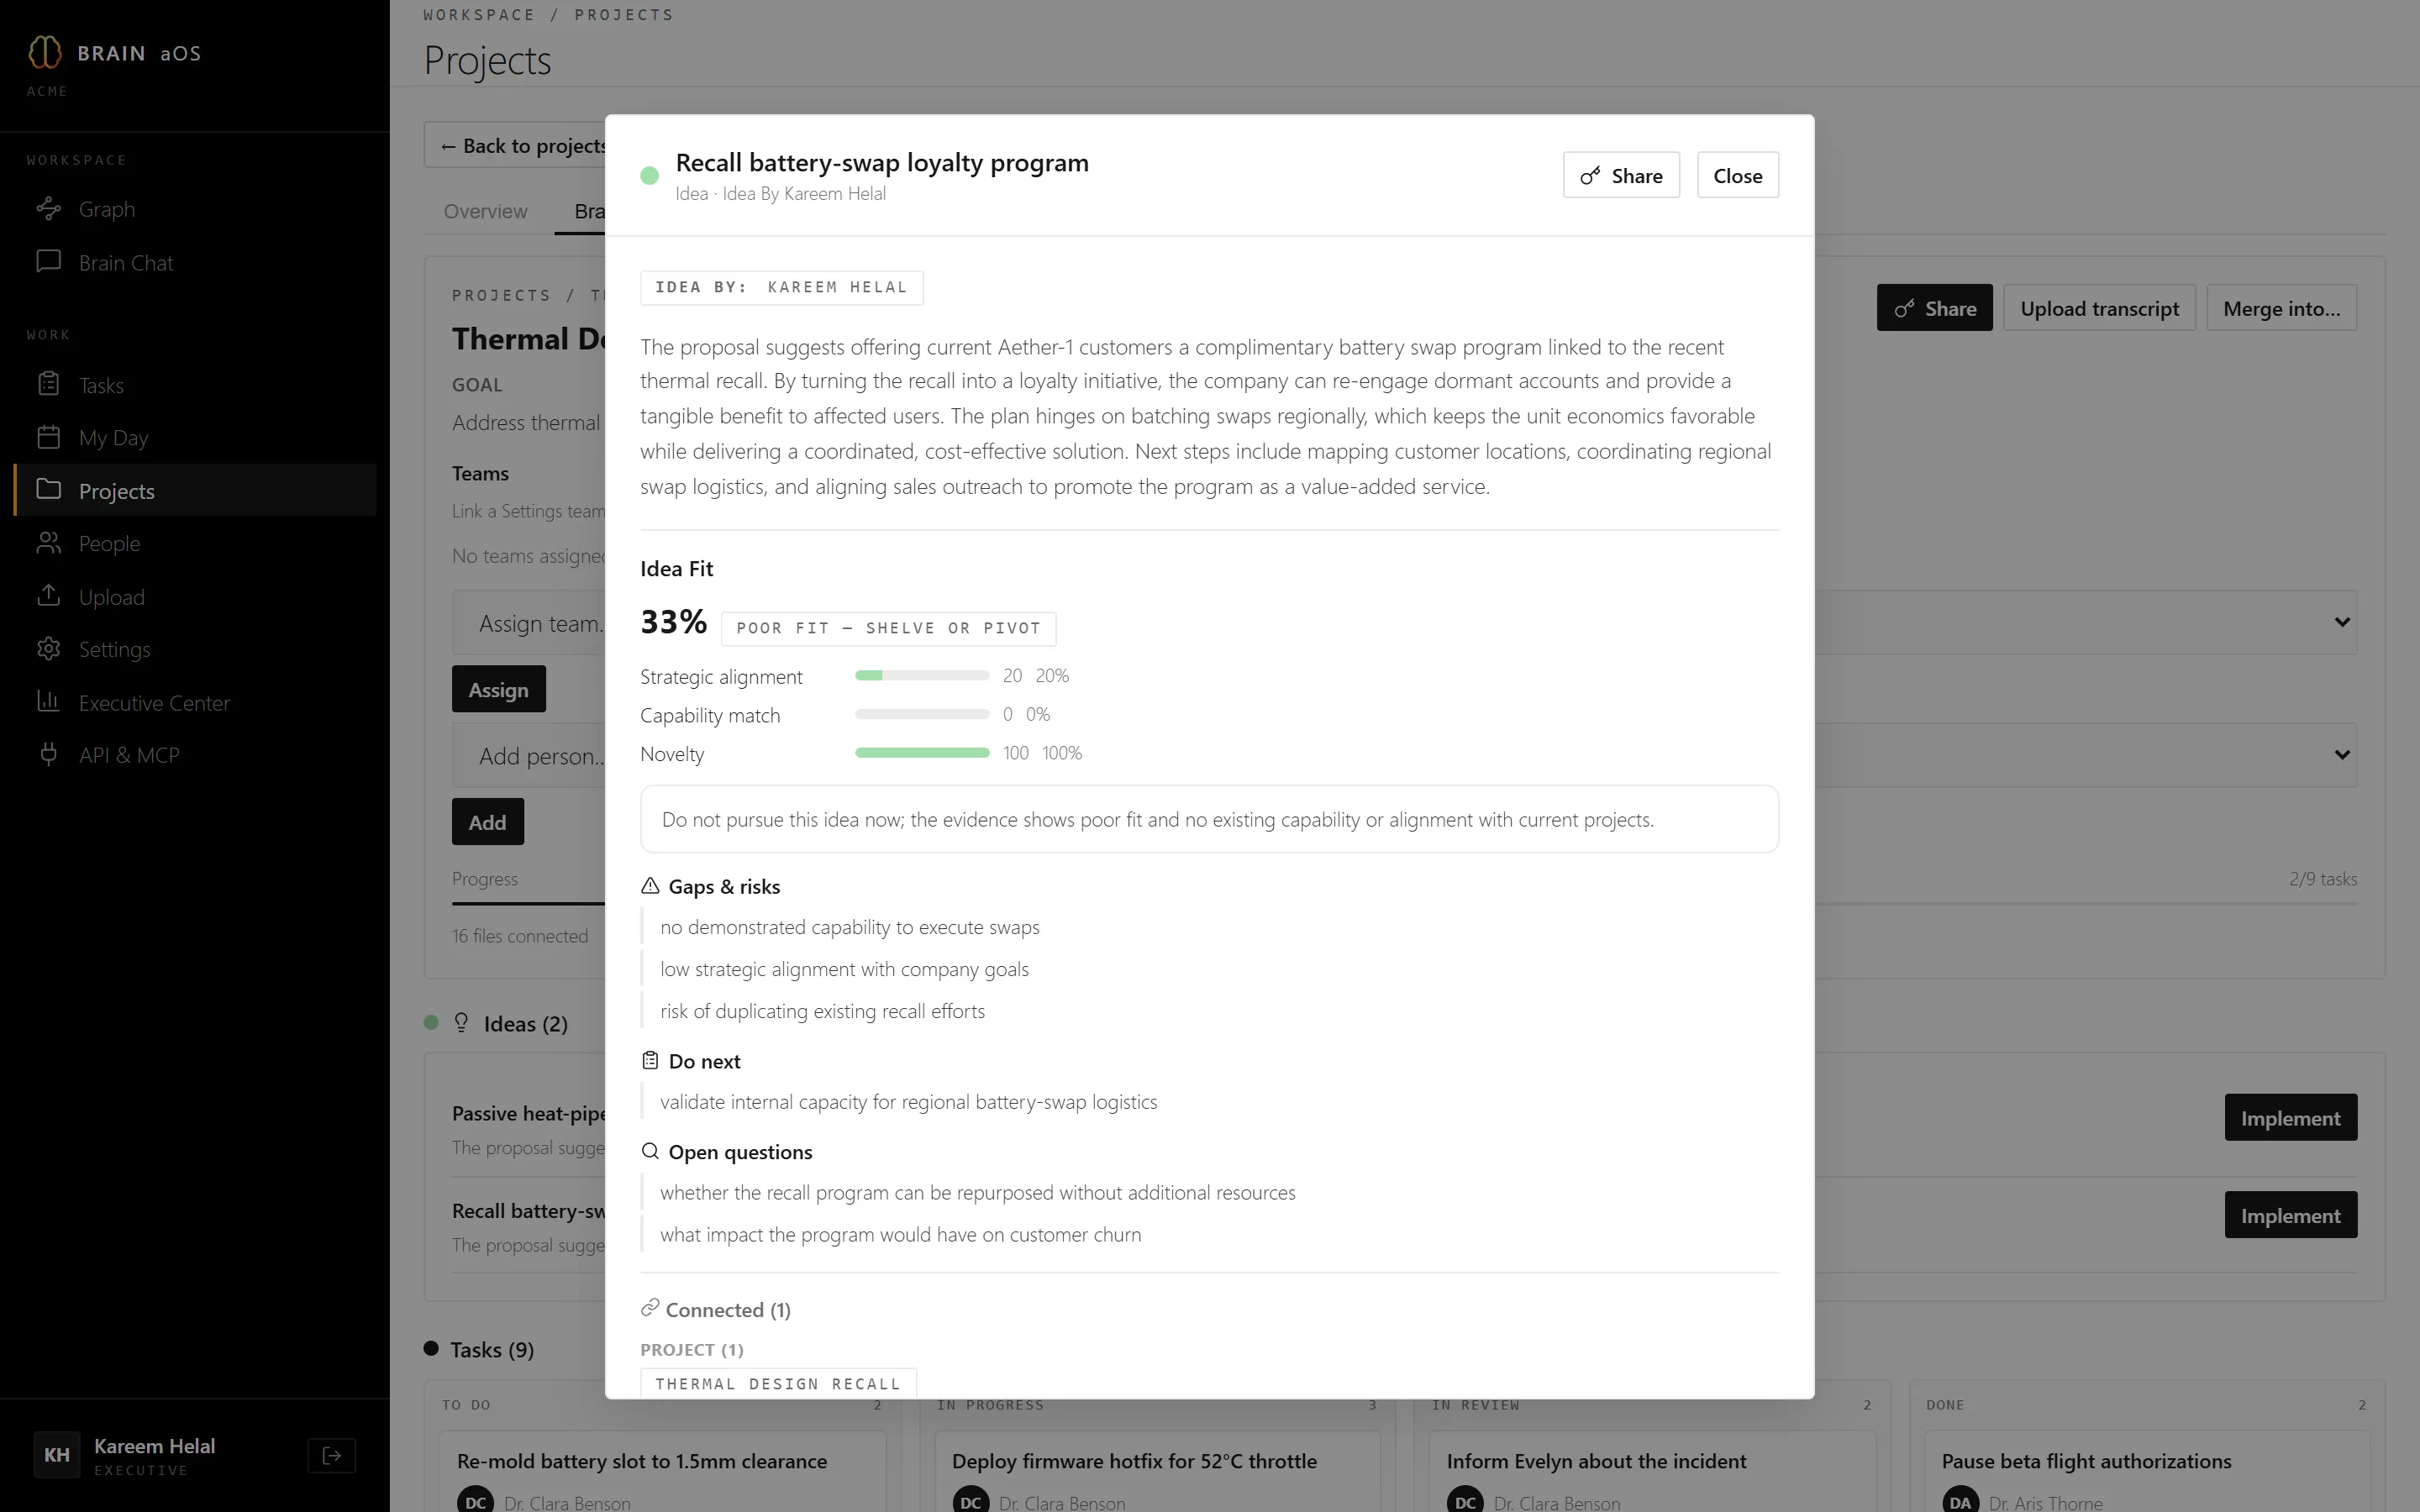Screen dimensions: 2420x1512
Task: Click the POOR FIT – SHELVE OR PIVOT badge
Action: click(888, 628)
